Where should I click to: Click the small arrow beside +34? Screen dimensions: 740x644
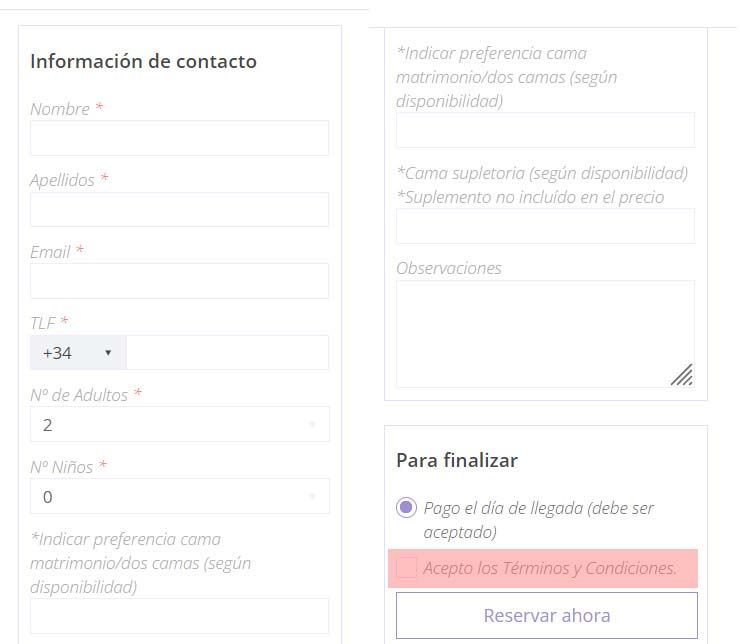108,353
